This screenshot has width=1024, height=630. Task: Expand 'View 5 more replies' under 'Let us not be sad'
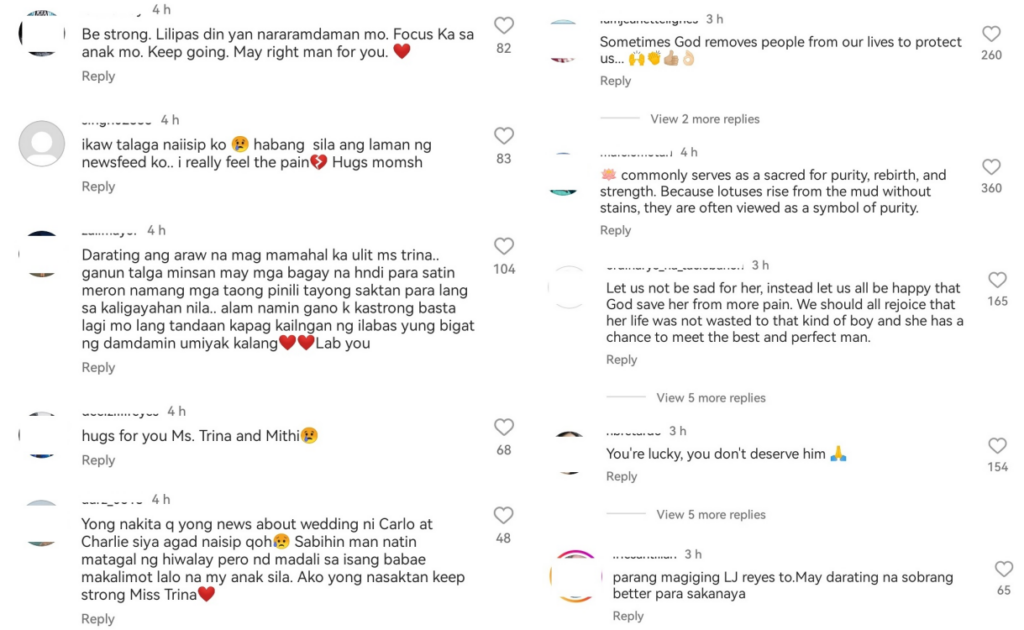[x=710, y=398]
